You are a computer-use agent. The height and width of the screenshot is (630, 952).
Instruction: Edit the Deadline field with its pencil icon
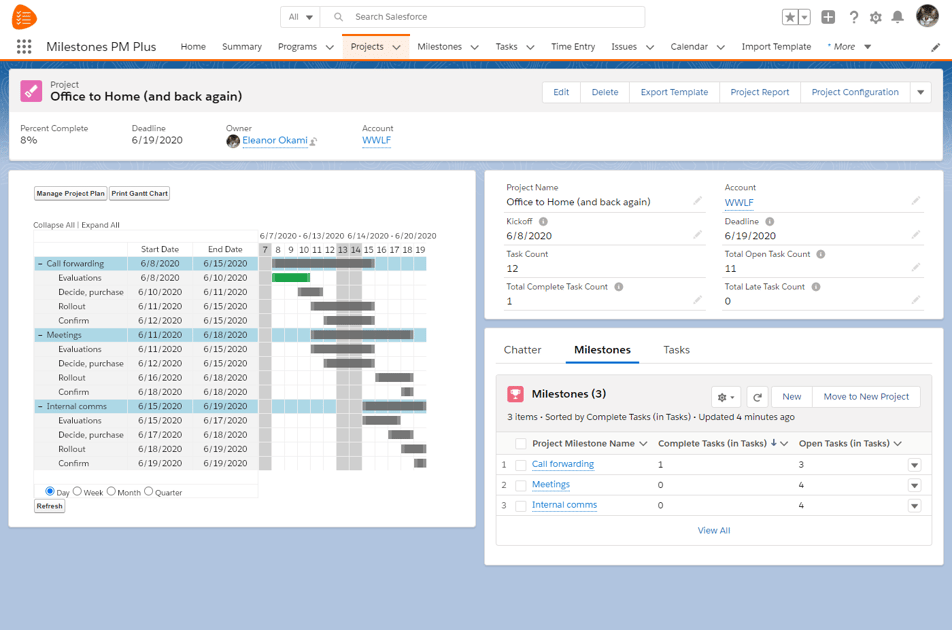(916, 235)
